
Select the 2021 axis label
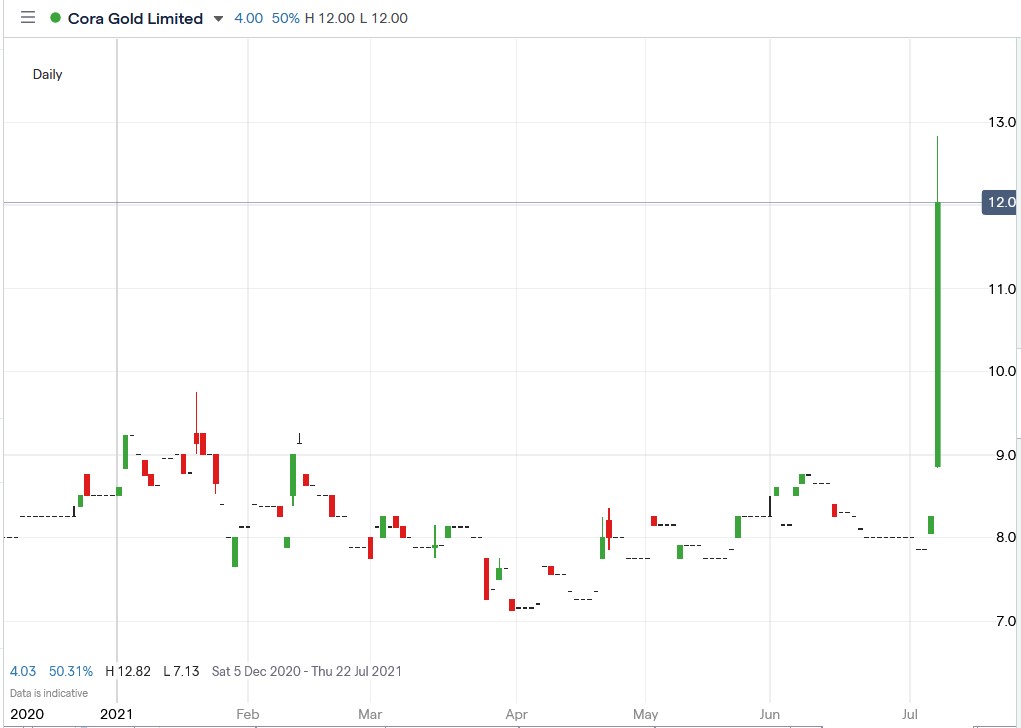[116, 714]
